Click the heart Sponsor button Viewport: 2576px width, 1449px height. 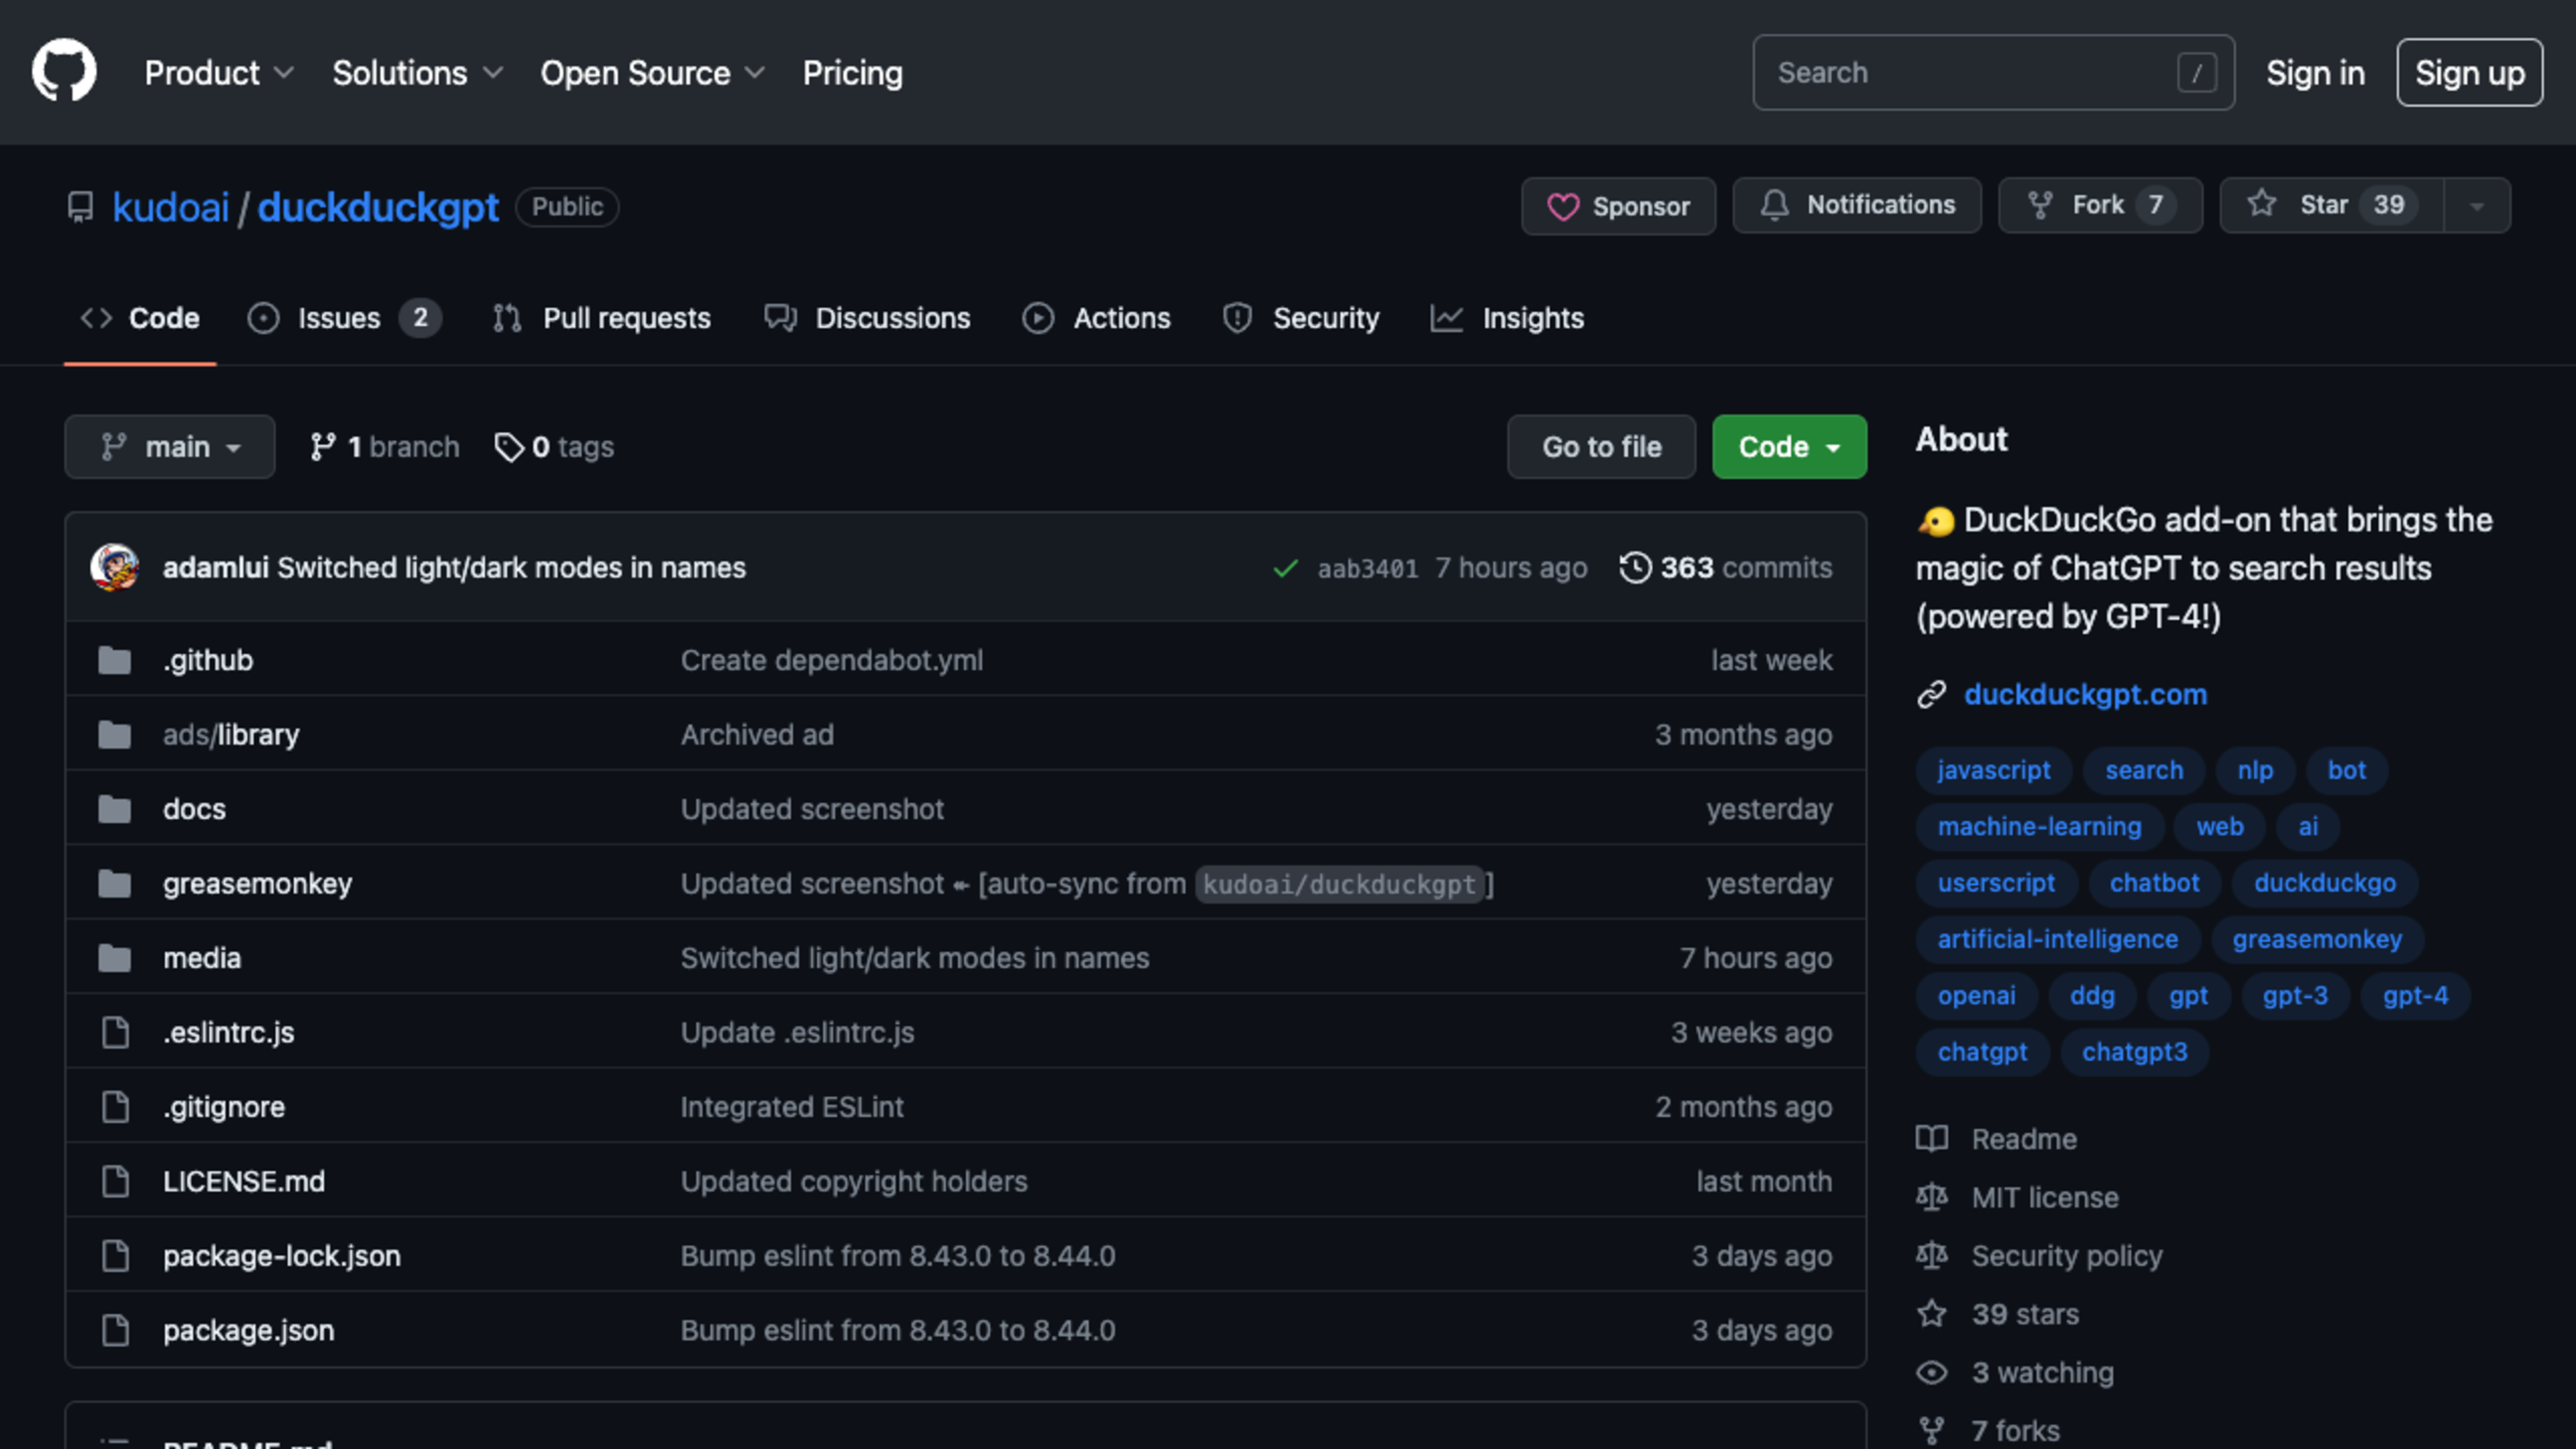click(1618, 206)
